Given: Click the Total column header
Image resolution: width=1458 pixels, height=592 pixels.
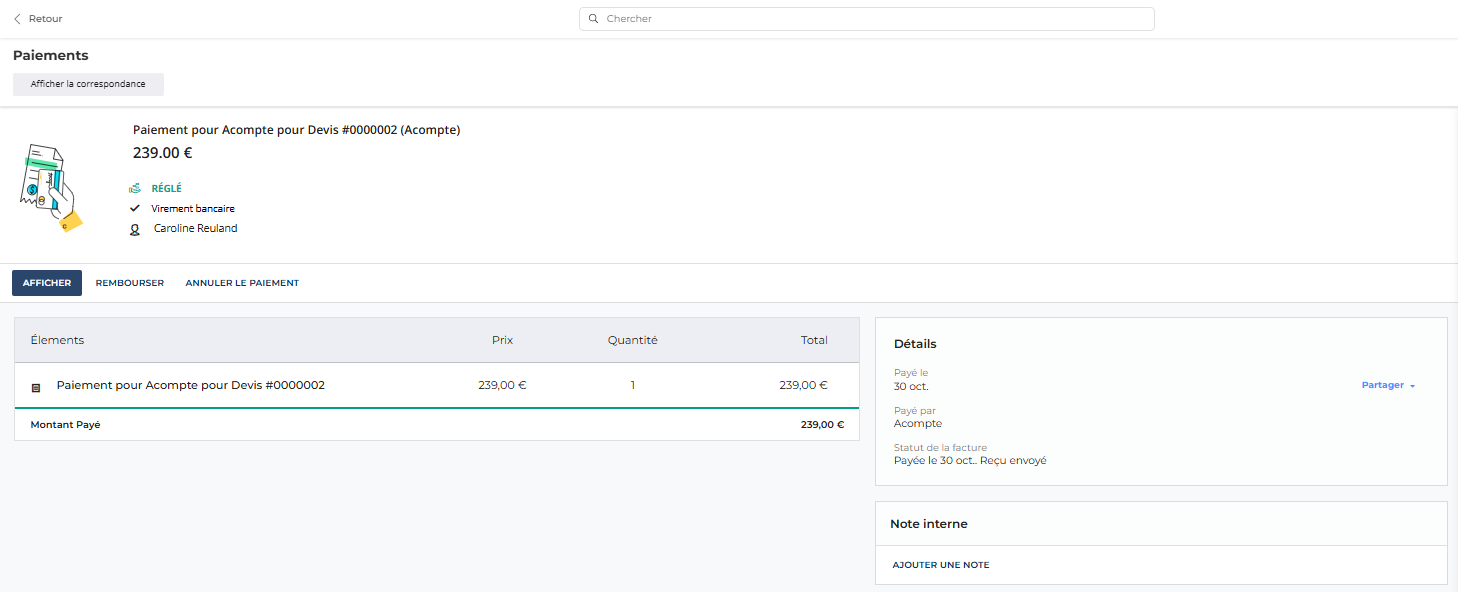Looking at the screenshot, I should pyautogui.click(x=814, y=340).
